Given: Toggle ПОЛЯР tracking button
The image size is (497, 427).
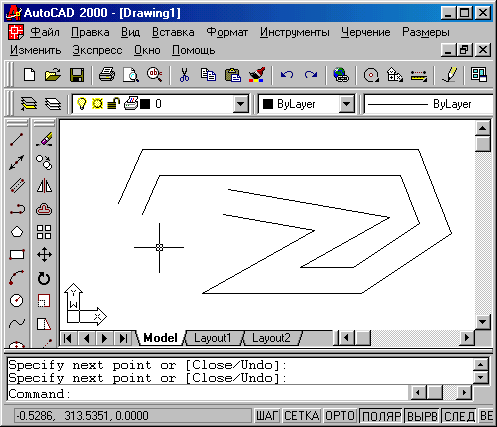Looking at the screenshot, I should coord(381,416).
